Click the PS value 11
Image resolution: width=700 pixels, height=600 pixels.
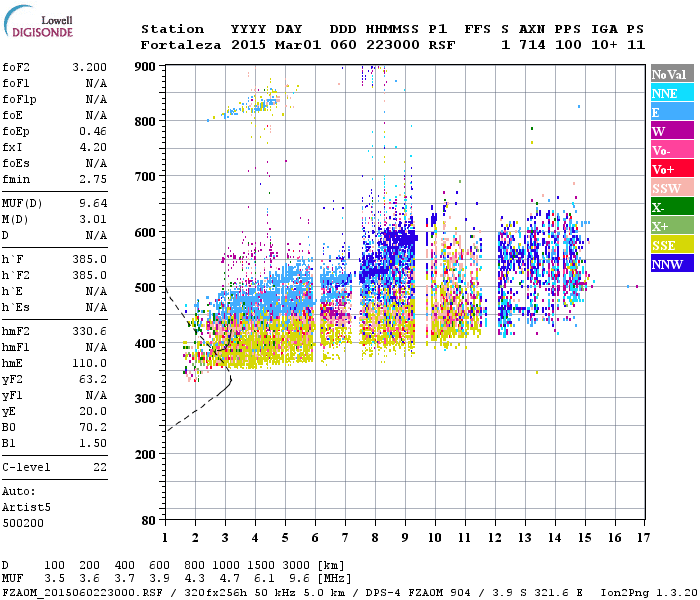point(636,45)
